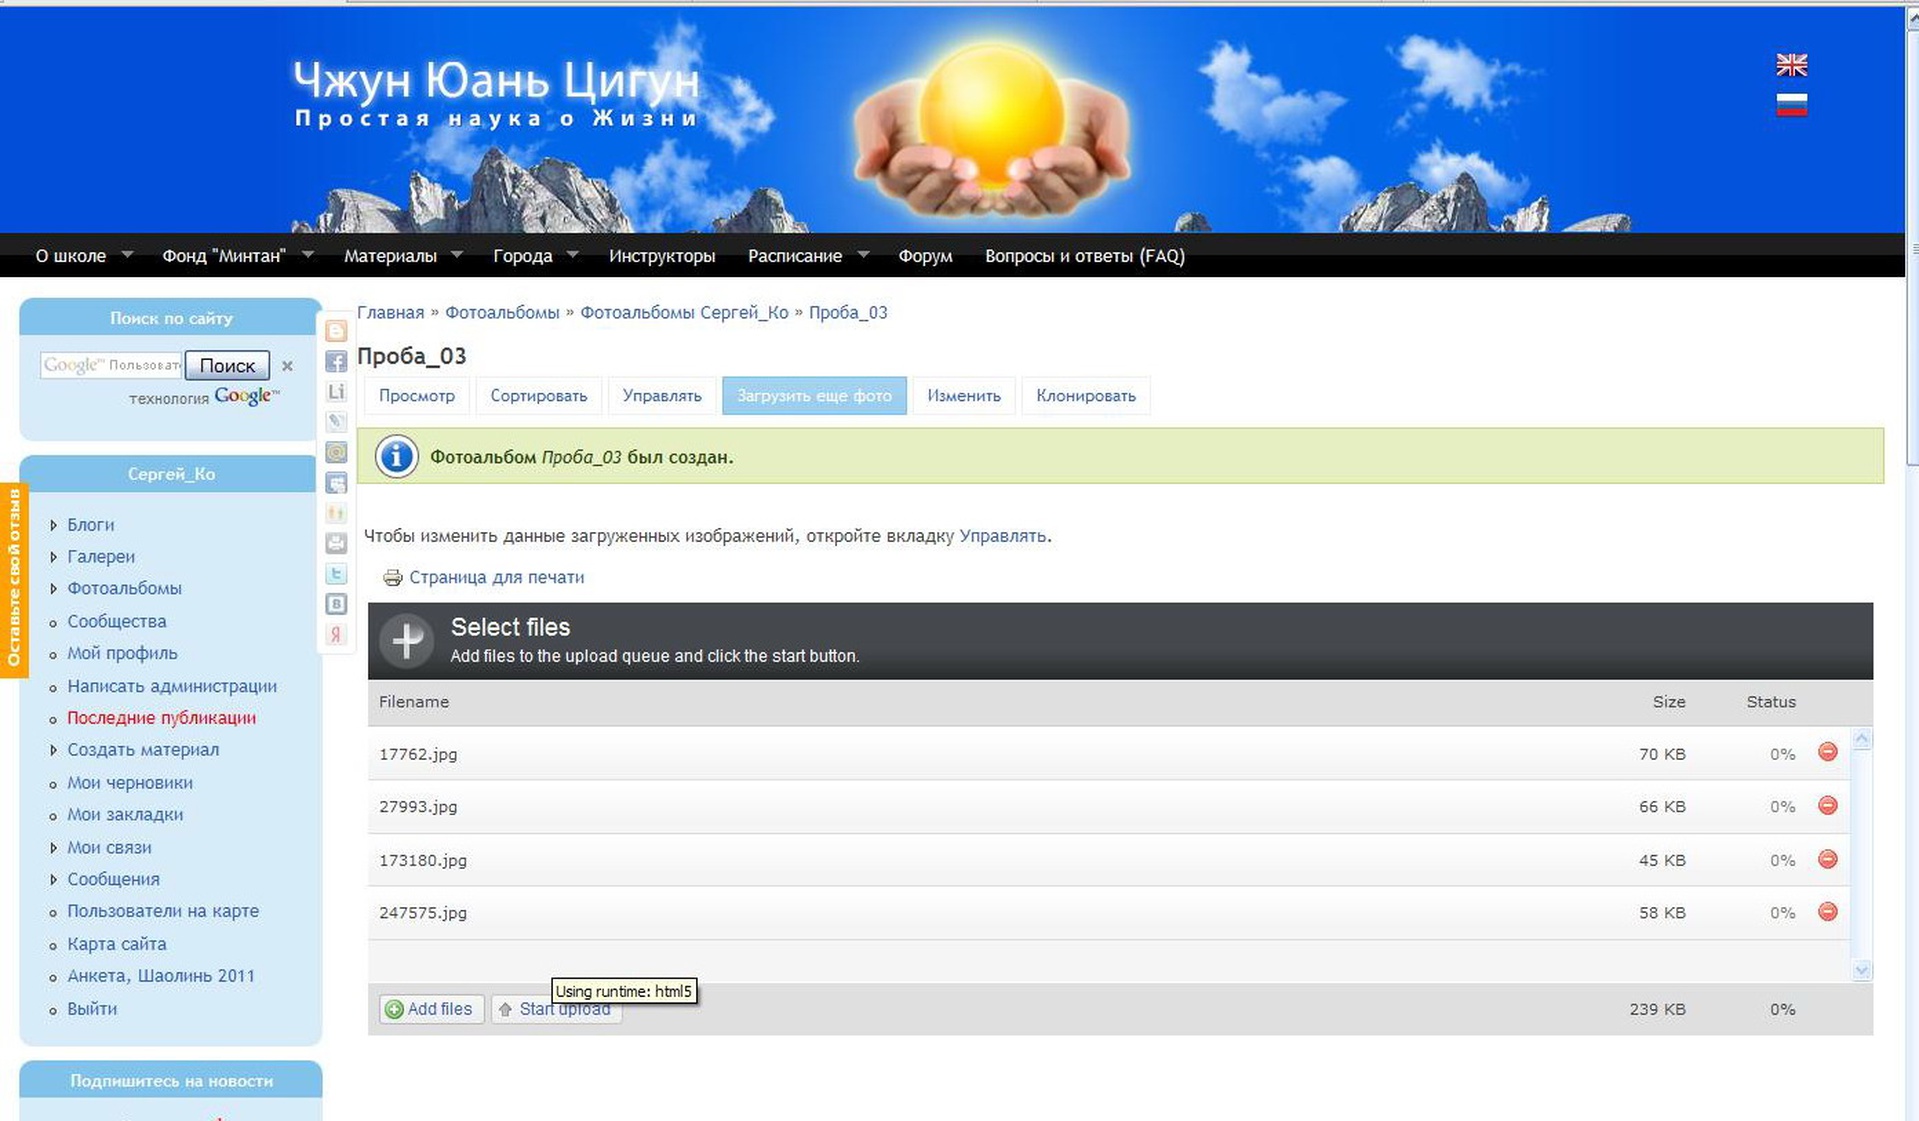Screen dimensions: 1919x1121
Task: Switch to the Управлять tab
Action: click(661, 396)
